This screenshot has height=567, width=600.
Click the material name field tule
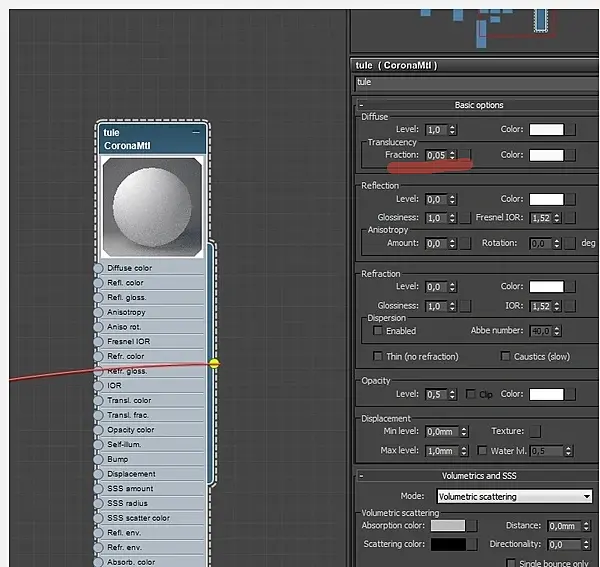pyautogui.click(x=476, y=83)
